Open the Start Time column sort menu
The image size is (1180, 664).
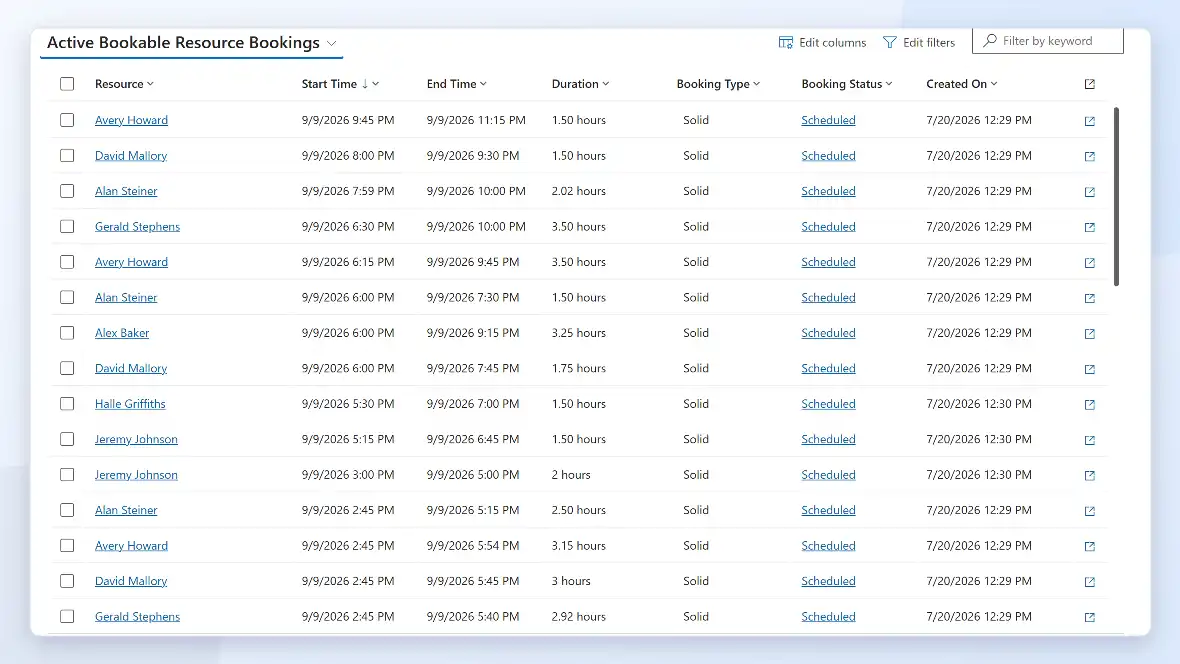coord(340,84)
